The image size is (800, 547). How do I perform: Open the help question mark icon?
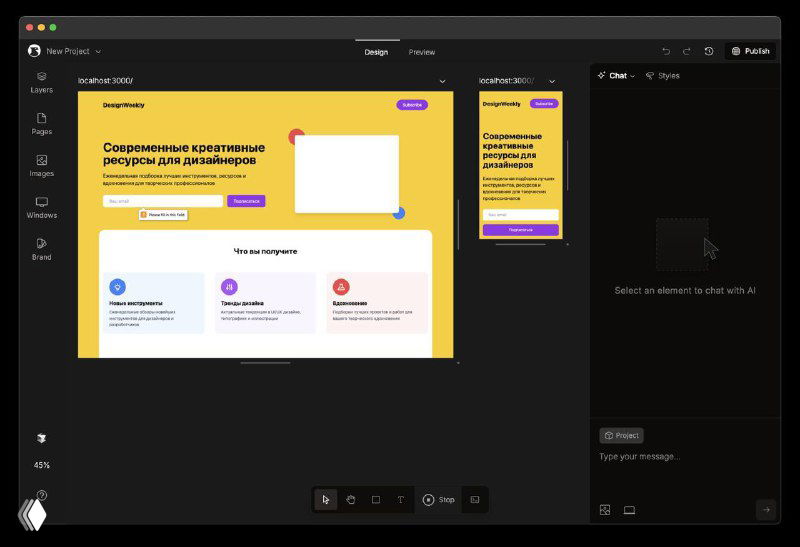(42, 495)
